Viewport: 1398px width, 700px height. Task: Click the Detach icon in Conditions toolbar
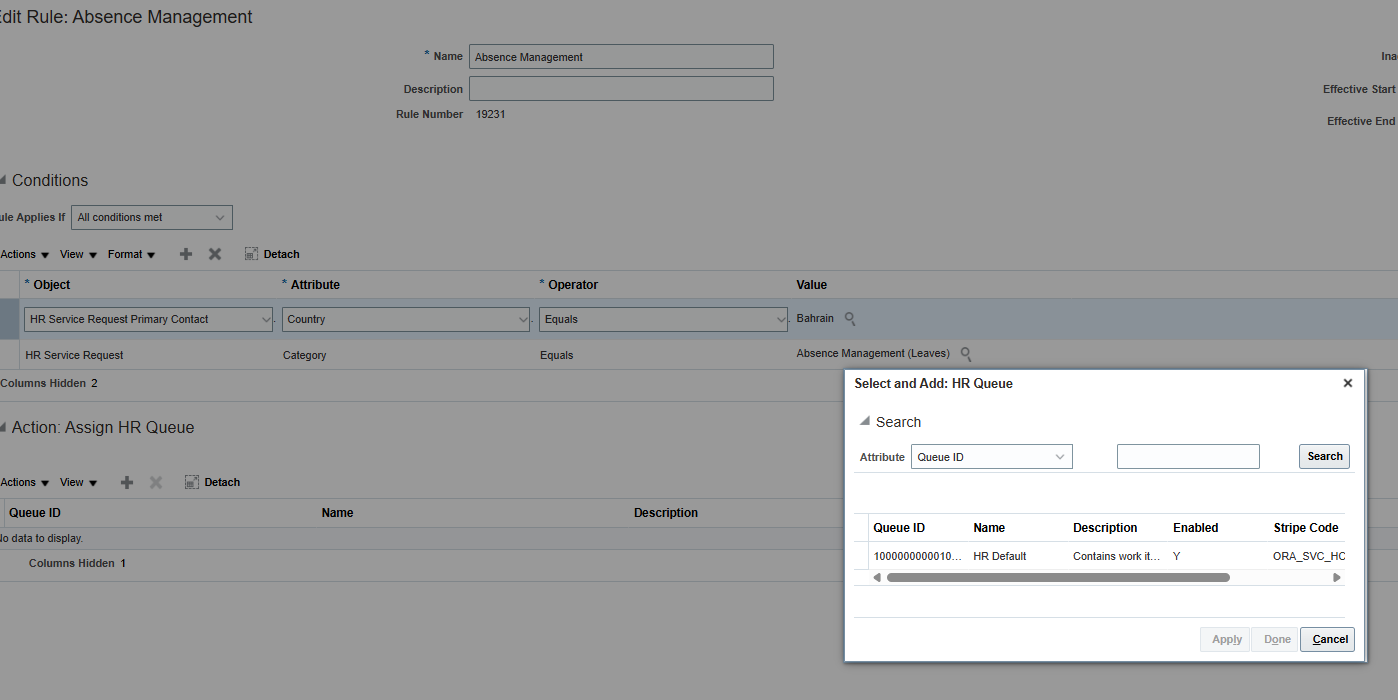251,254
